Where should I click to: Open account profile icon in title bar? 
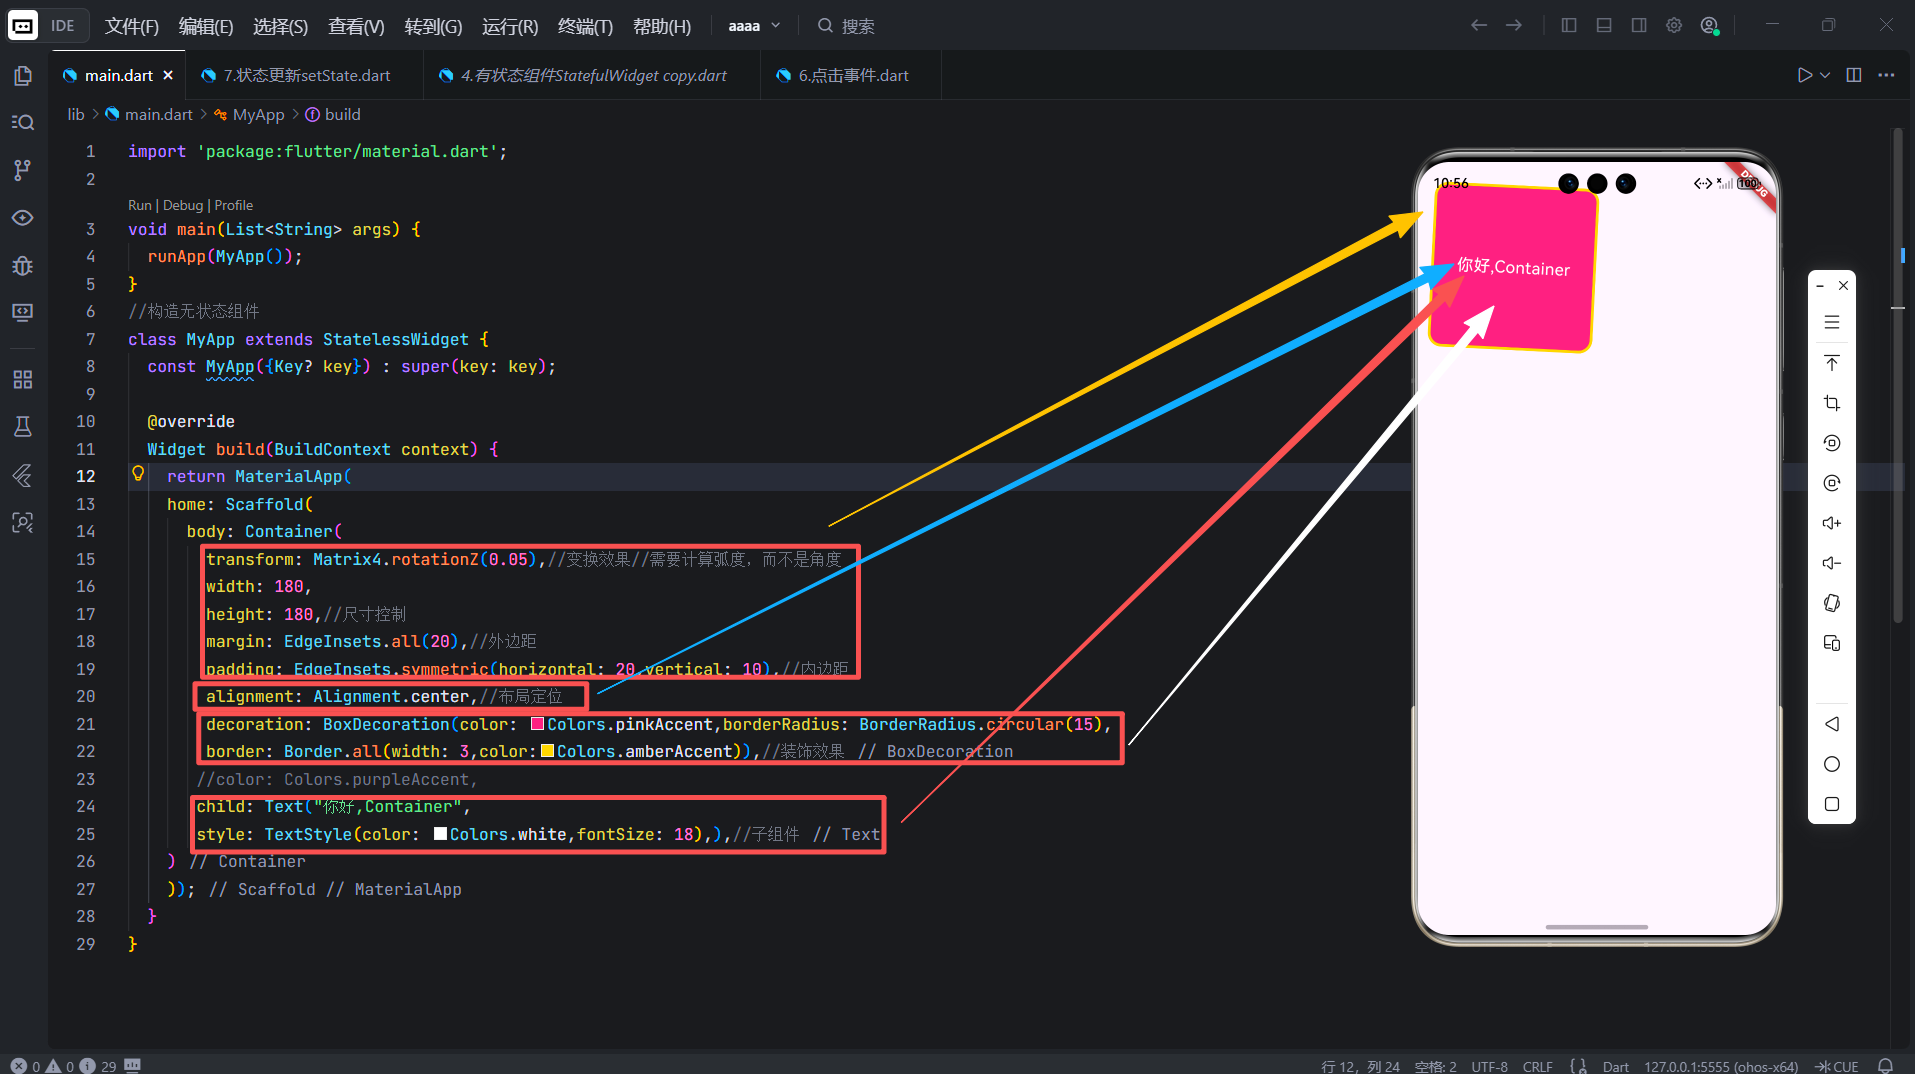pyautogui.click(x=1710, y=25)
